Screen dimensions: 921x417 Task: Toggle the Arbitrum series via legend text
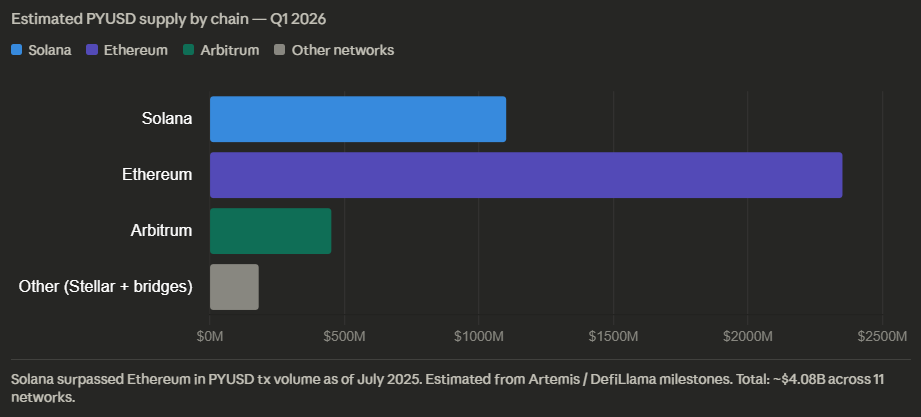[230, 50]
